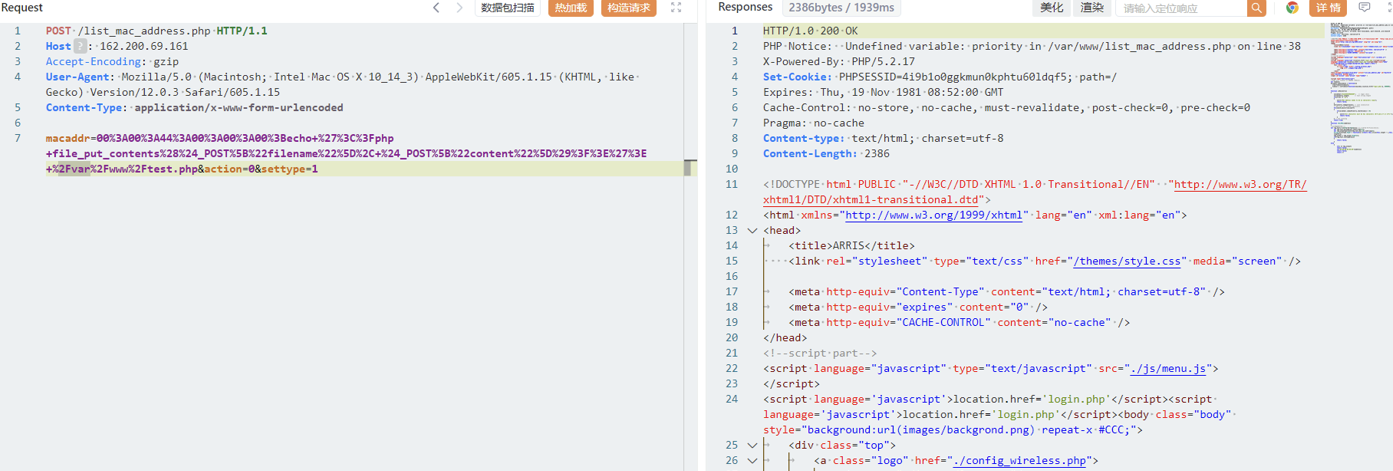Screen dimensions: 1393x471
Task: Click the Set-Cookie PHPSESSID header line
Action: [940, 77]
